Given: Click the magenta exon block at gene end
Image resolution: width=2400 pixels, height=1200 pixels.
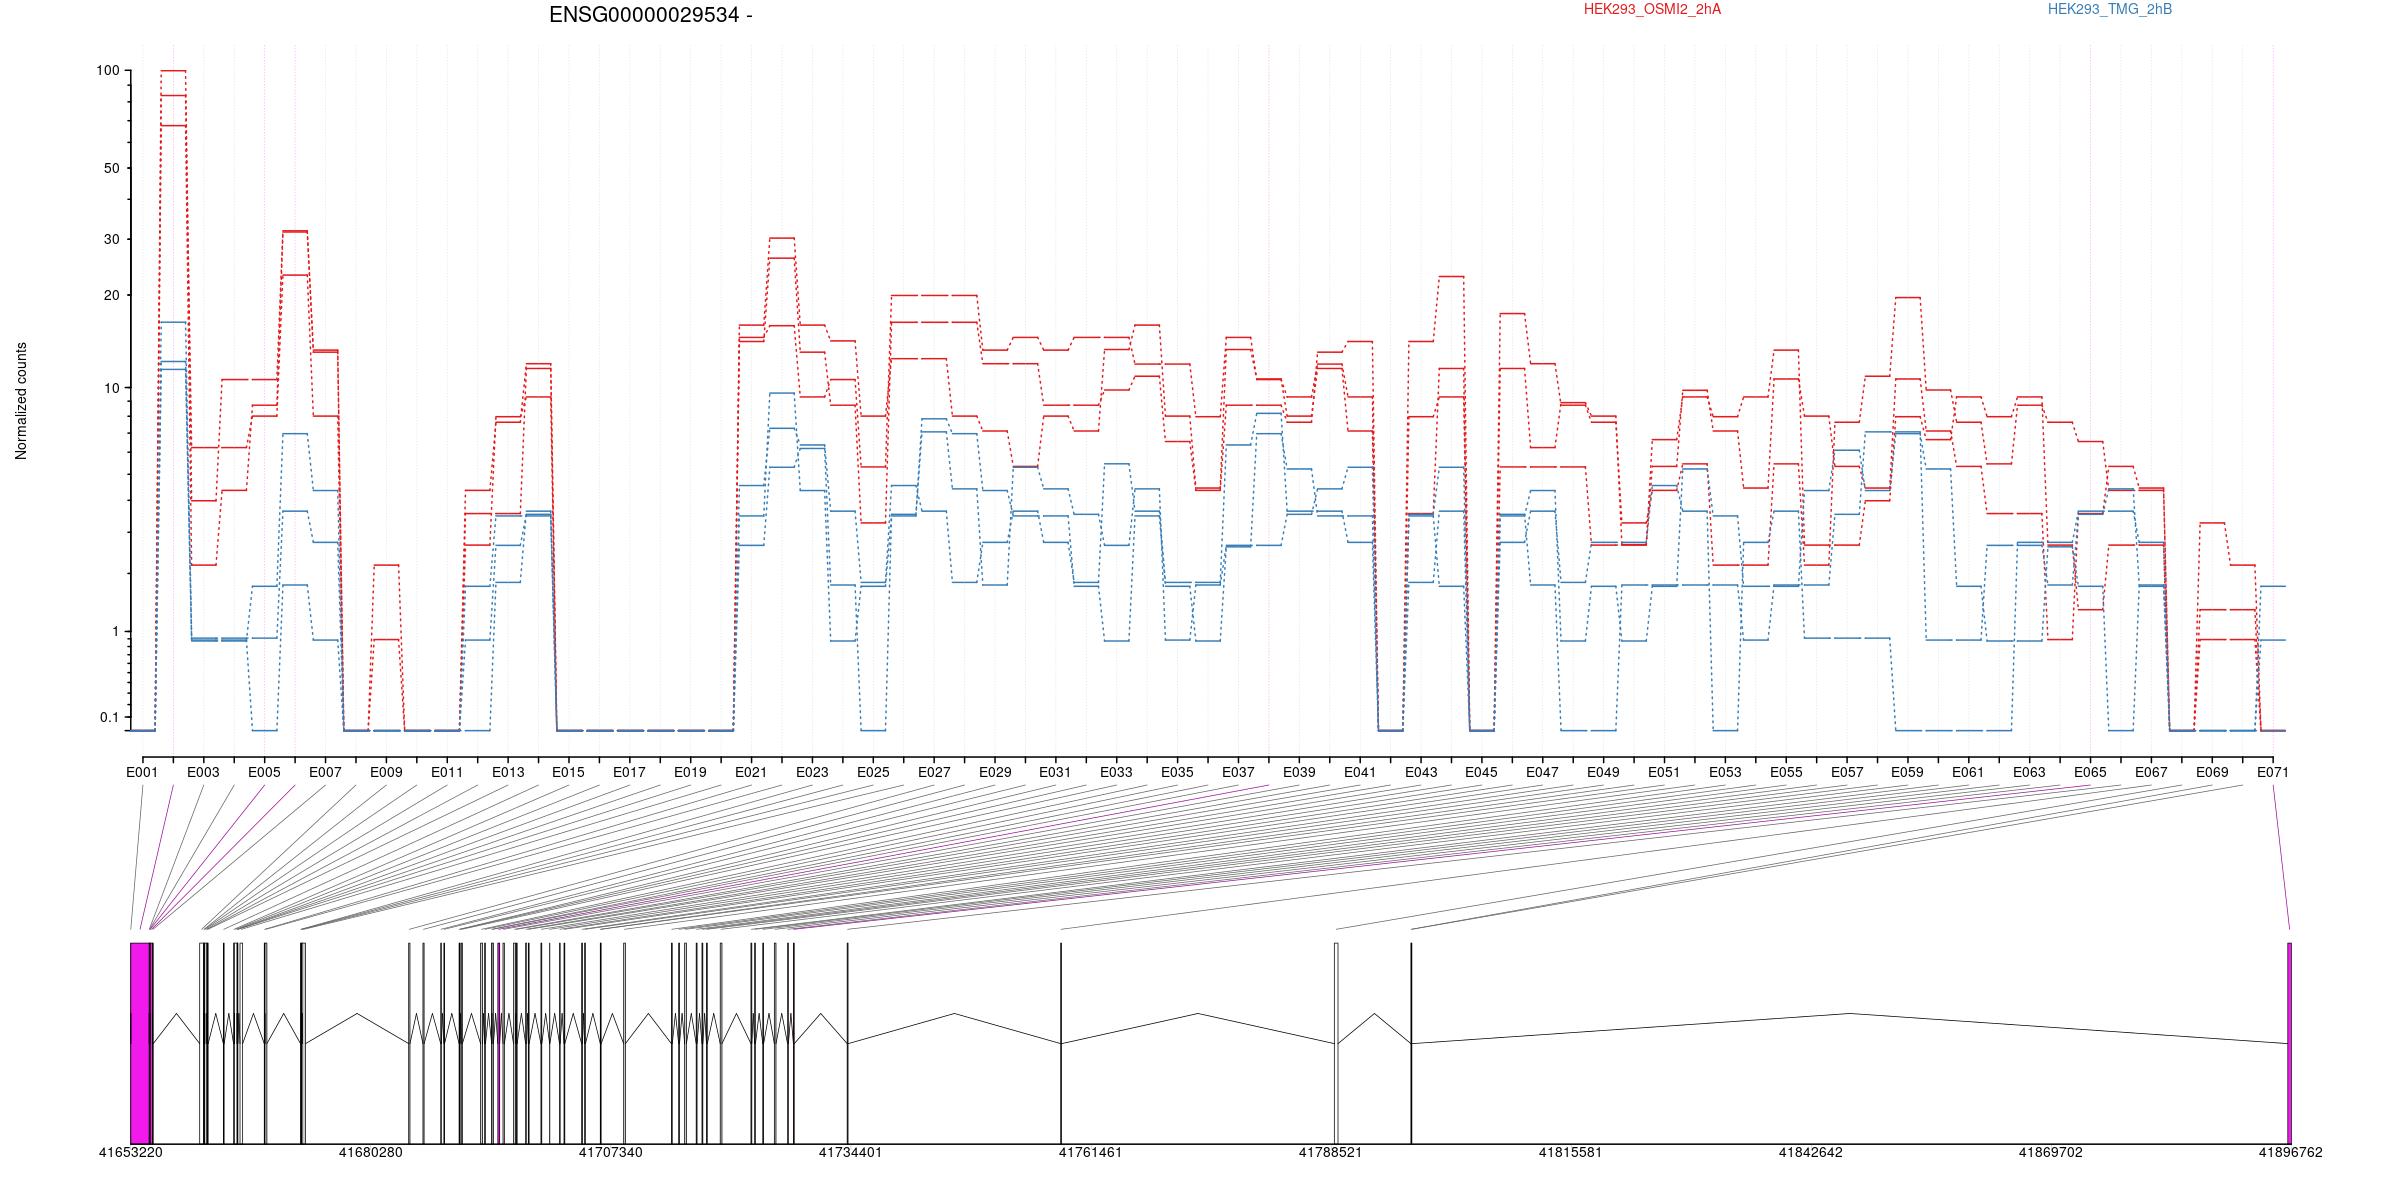Looking at the screenshot, I should [2289, 1043].
